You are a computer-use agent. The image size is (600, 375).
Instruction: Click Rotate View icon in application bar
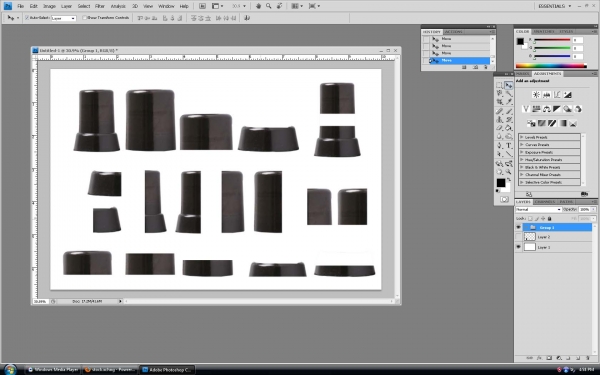tap(280, 6)
